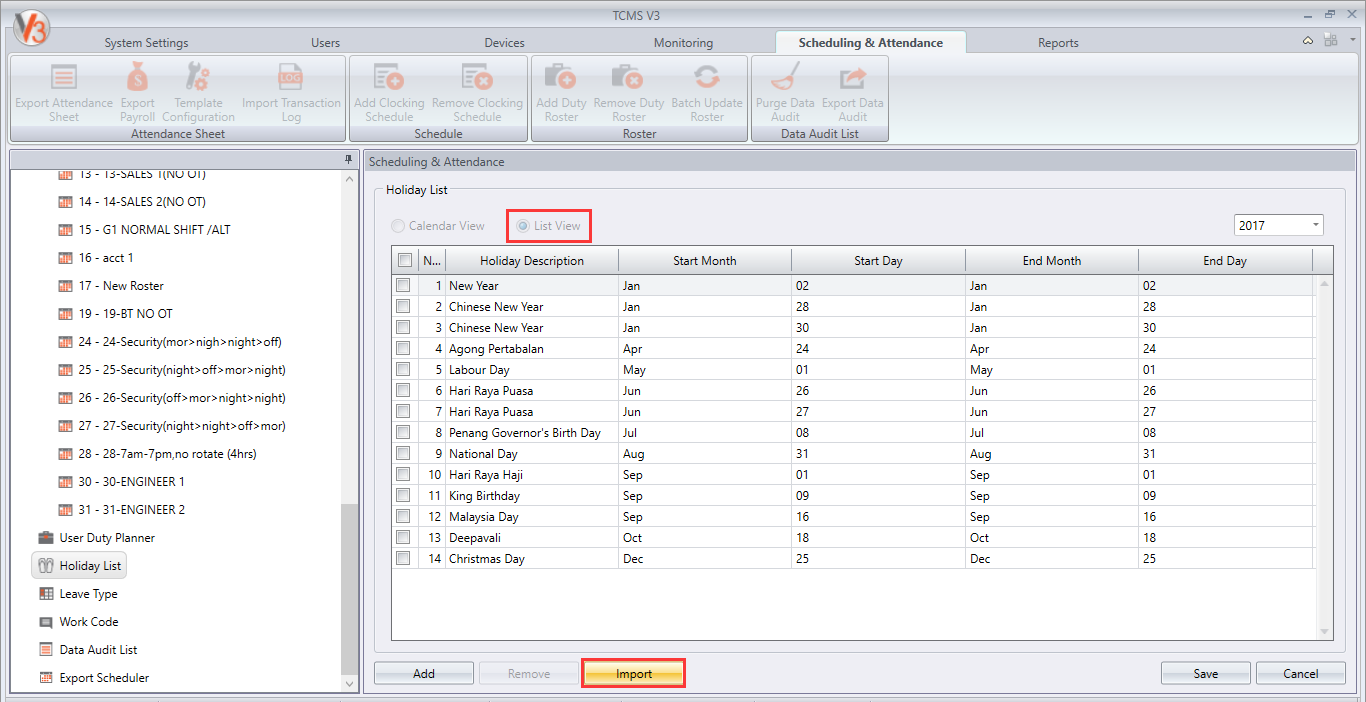Click the King Birthday description cell
This screenshot has height=702, width=1366.
coord(532,496)
